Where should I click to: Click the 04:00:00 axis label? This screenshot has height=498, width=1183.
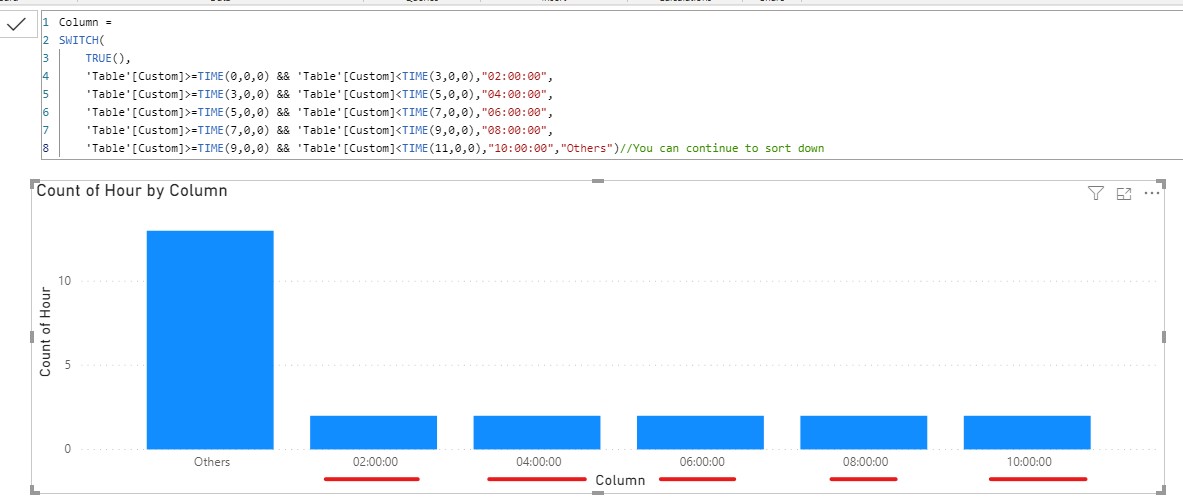click(x=538, y=462)
